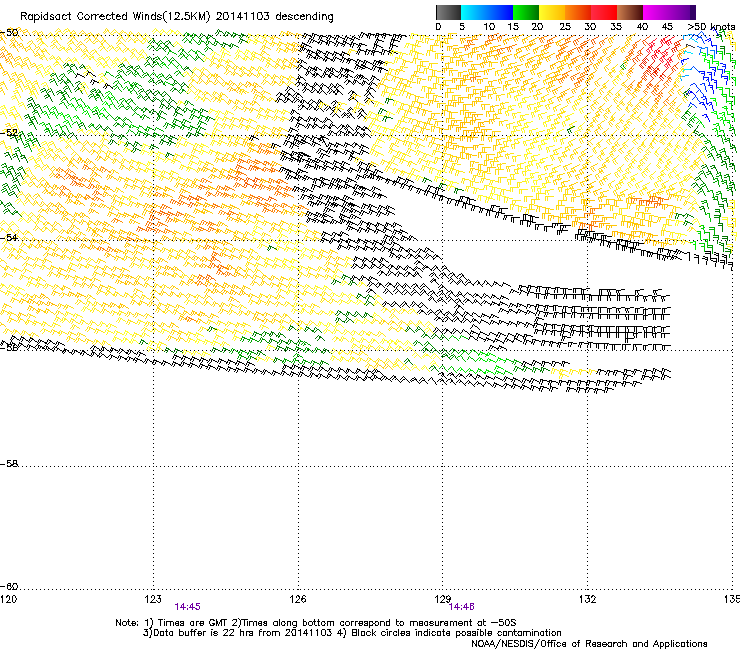
Task: Click the '120' longitude axis label
Action: coord(8,599)
